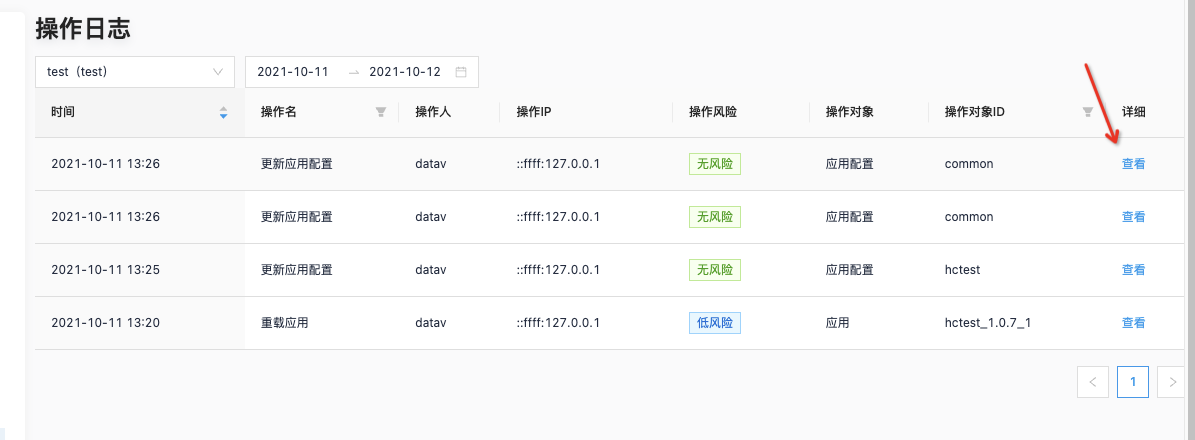Click the hctest object ID cell

tap(963, 270)
